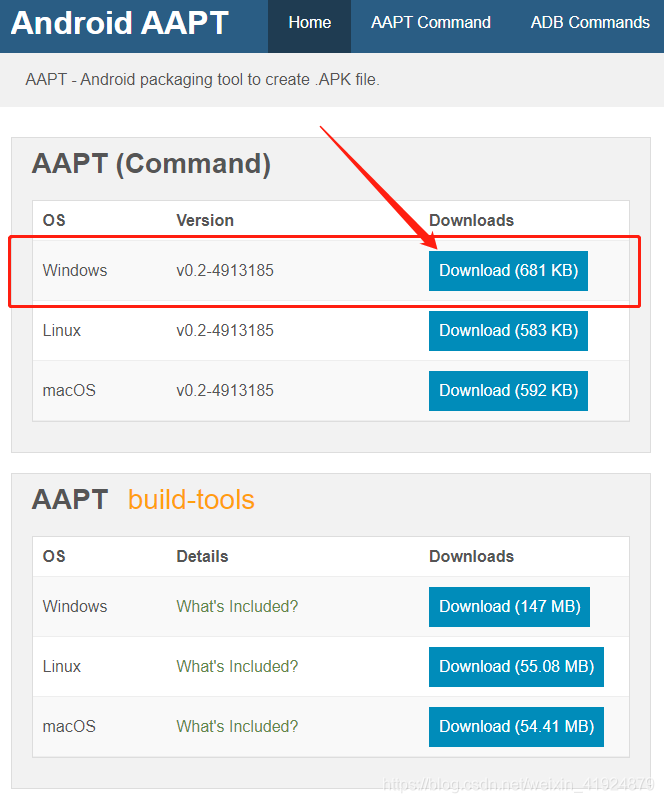Click the Downloads header in AAPT Command table

coord(471,220)
